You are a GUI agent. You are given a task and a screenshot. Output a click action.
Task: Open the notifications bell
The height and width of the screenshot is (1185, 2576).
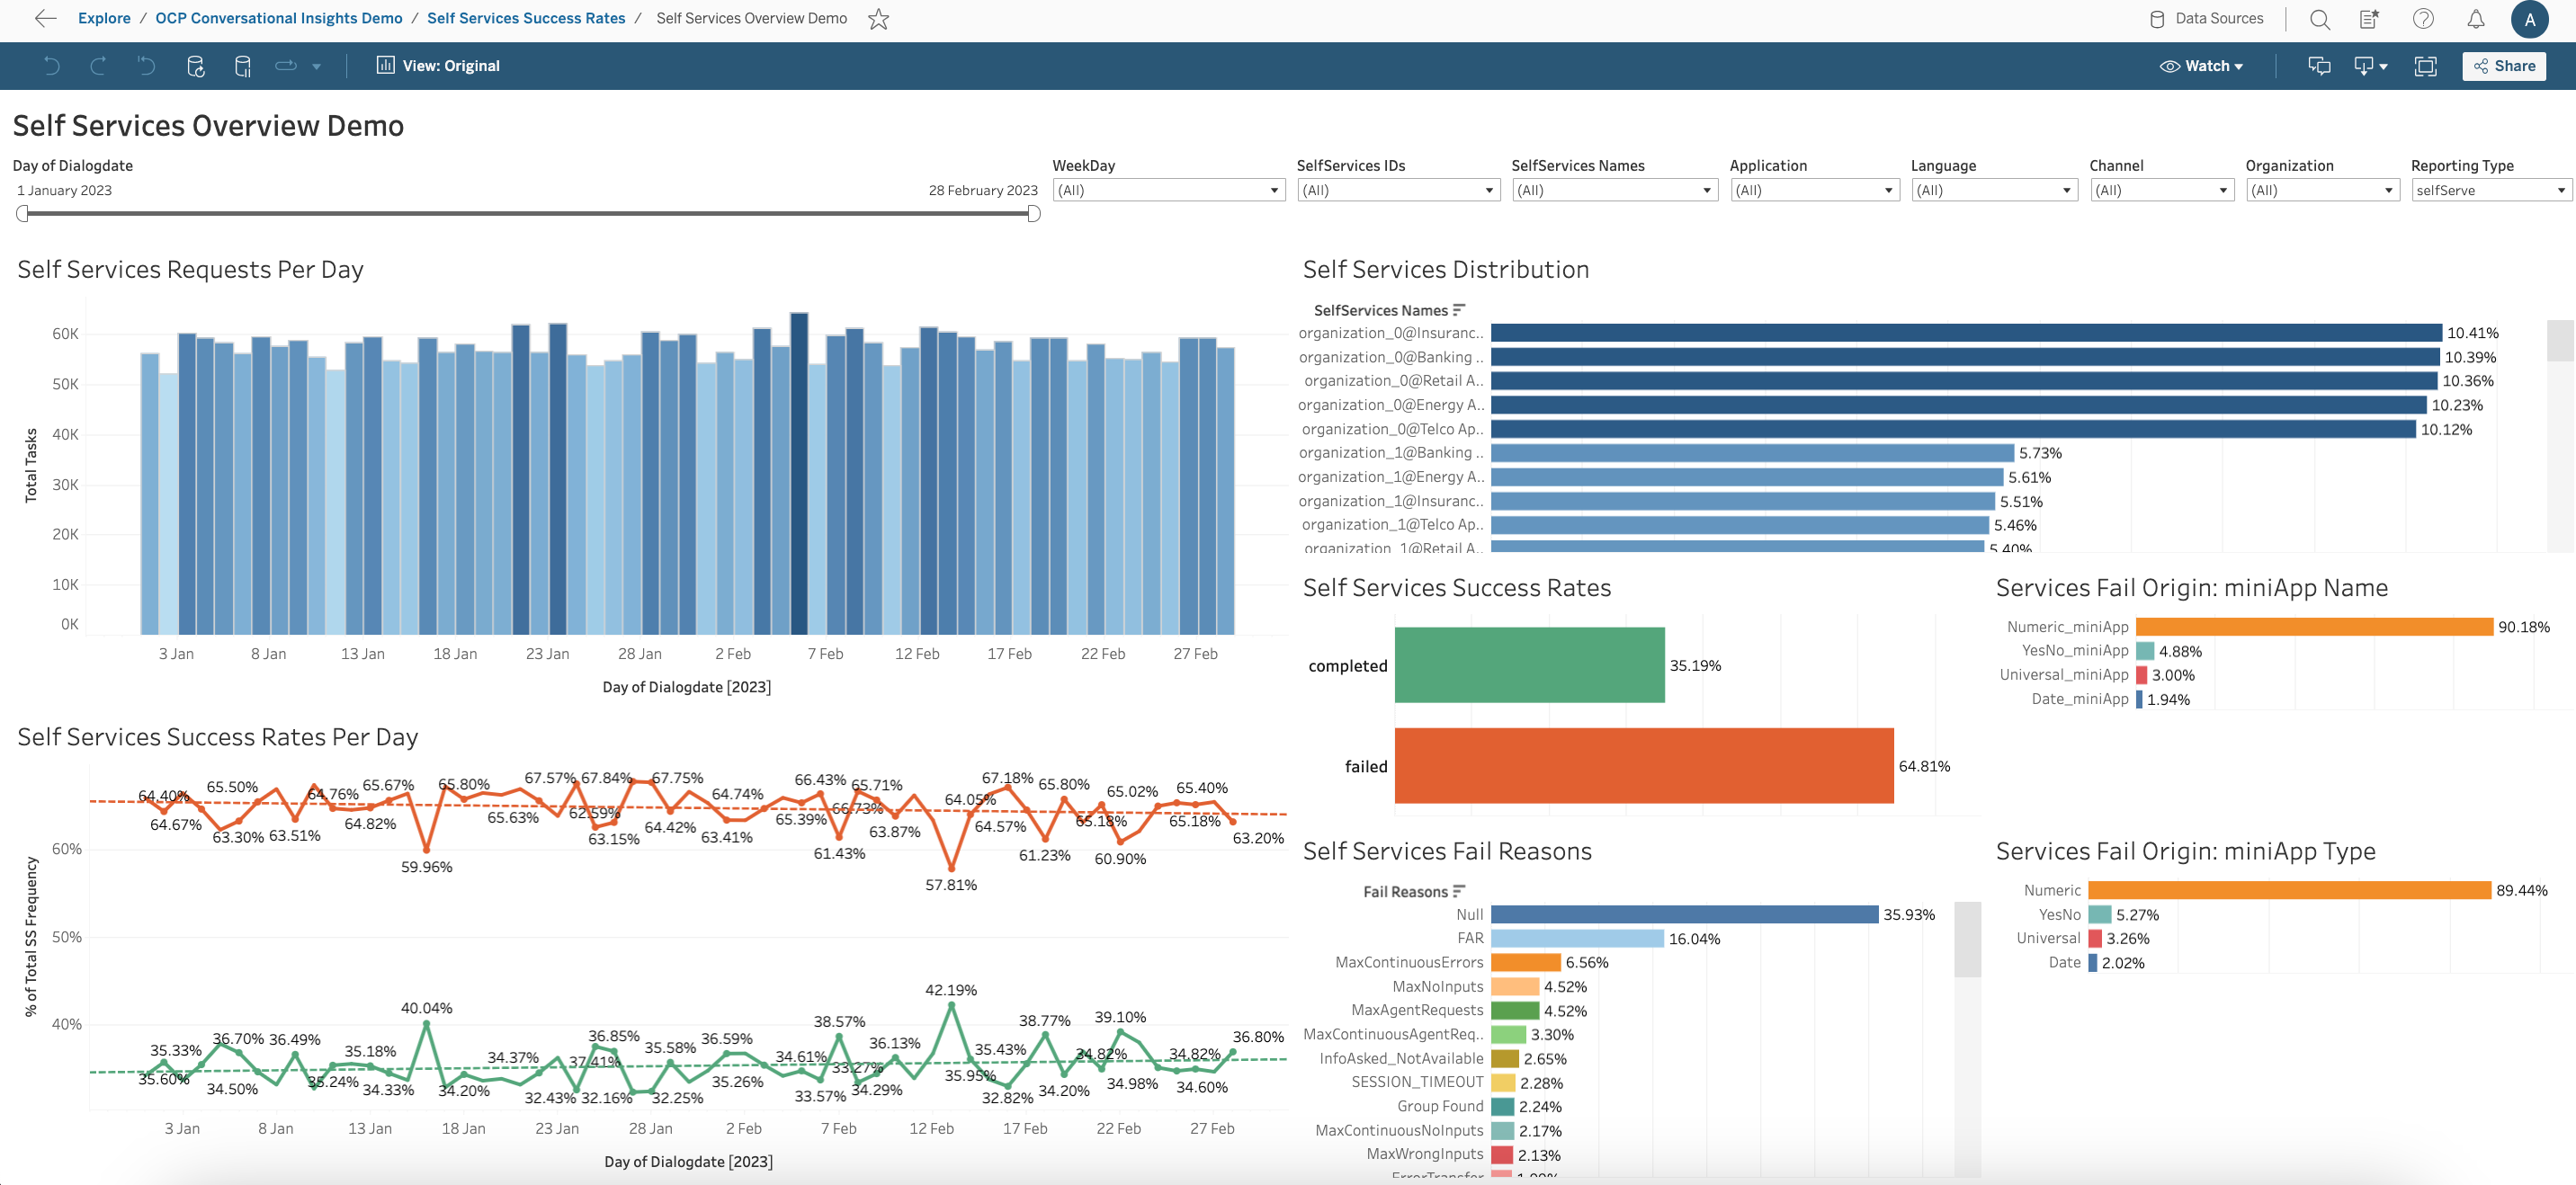click(2475, 19)
